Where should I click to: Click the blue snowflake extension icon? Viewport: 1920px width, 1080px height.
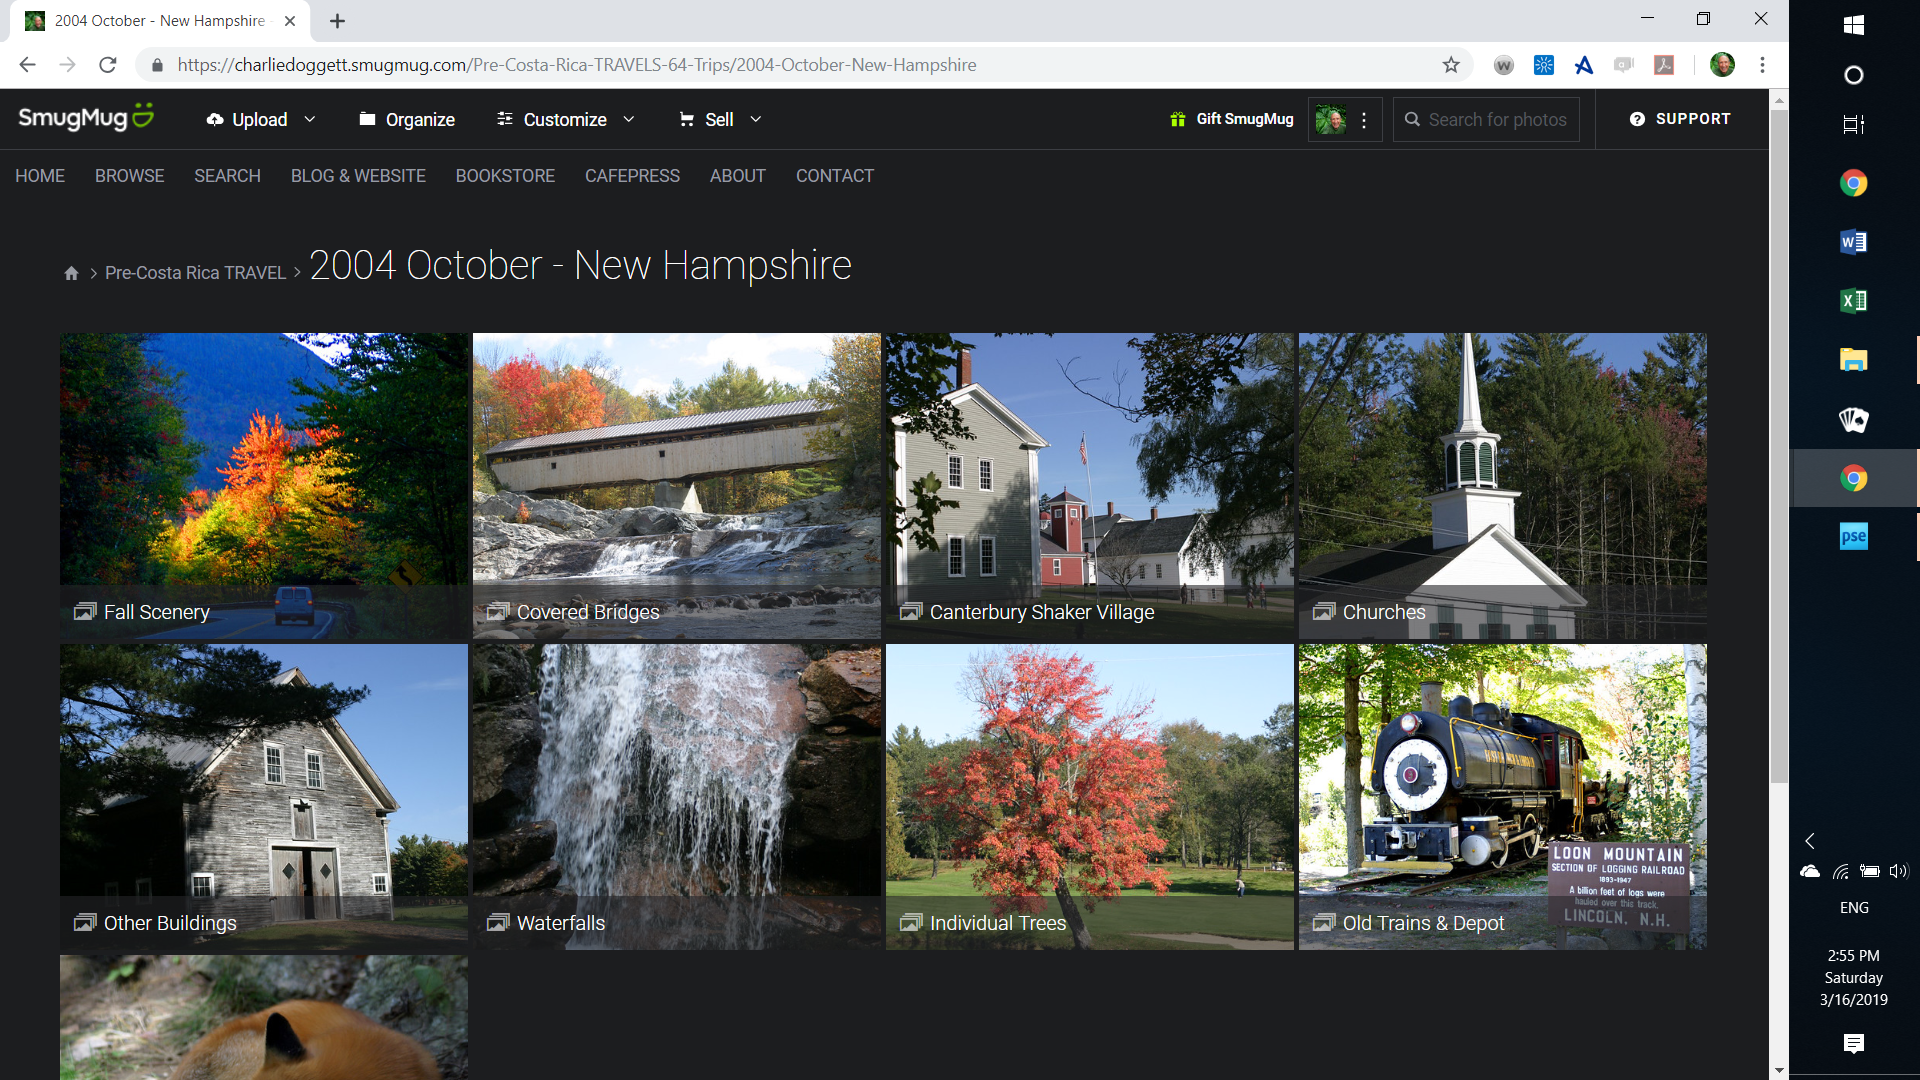pyautogui.click(x=1544, y=65)
